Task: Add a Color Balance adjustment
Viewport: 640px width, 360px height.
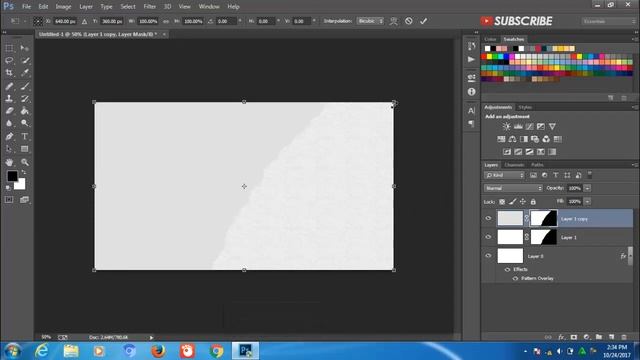Action: [x=512, y=139]
